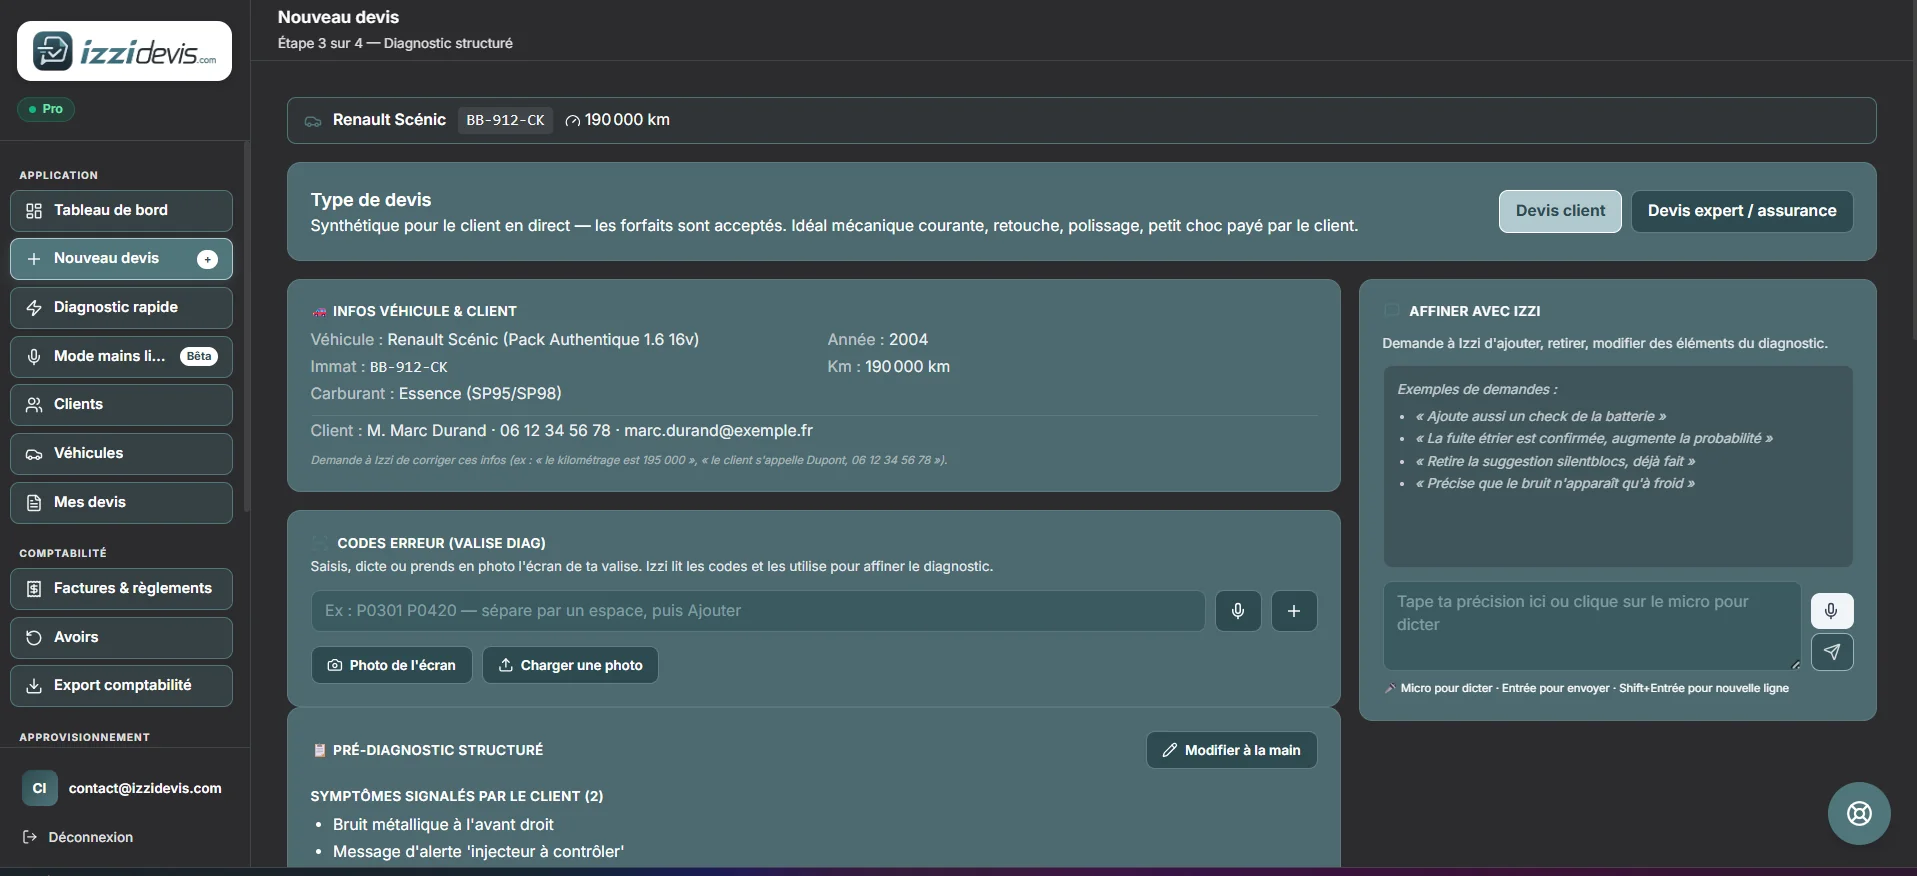
Task: Click the Béta badge on Mode mains libres
Action: pos(199,356)
